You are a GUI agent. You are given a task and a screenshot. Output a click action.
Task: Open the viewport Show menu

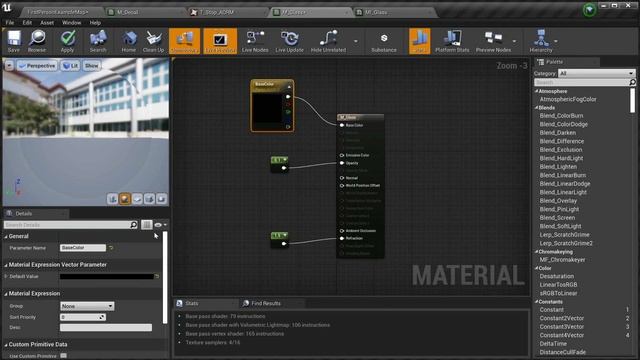[92, 66]
